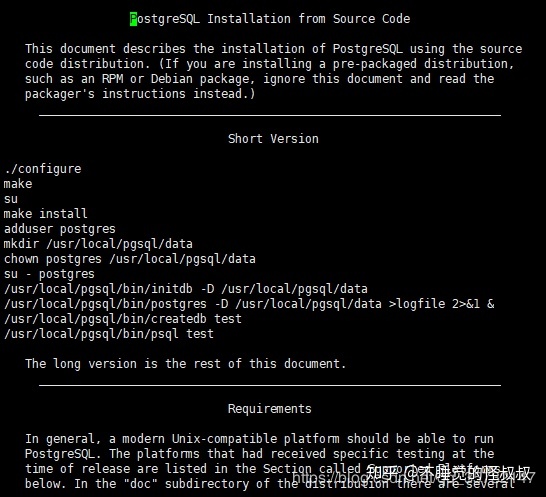Click the title 'PostgreSQL Installation from Source Code'
546x497 pixels.
[x=270, y=19]
